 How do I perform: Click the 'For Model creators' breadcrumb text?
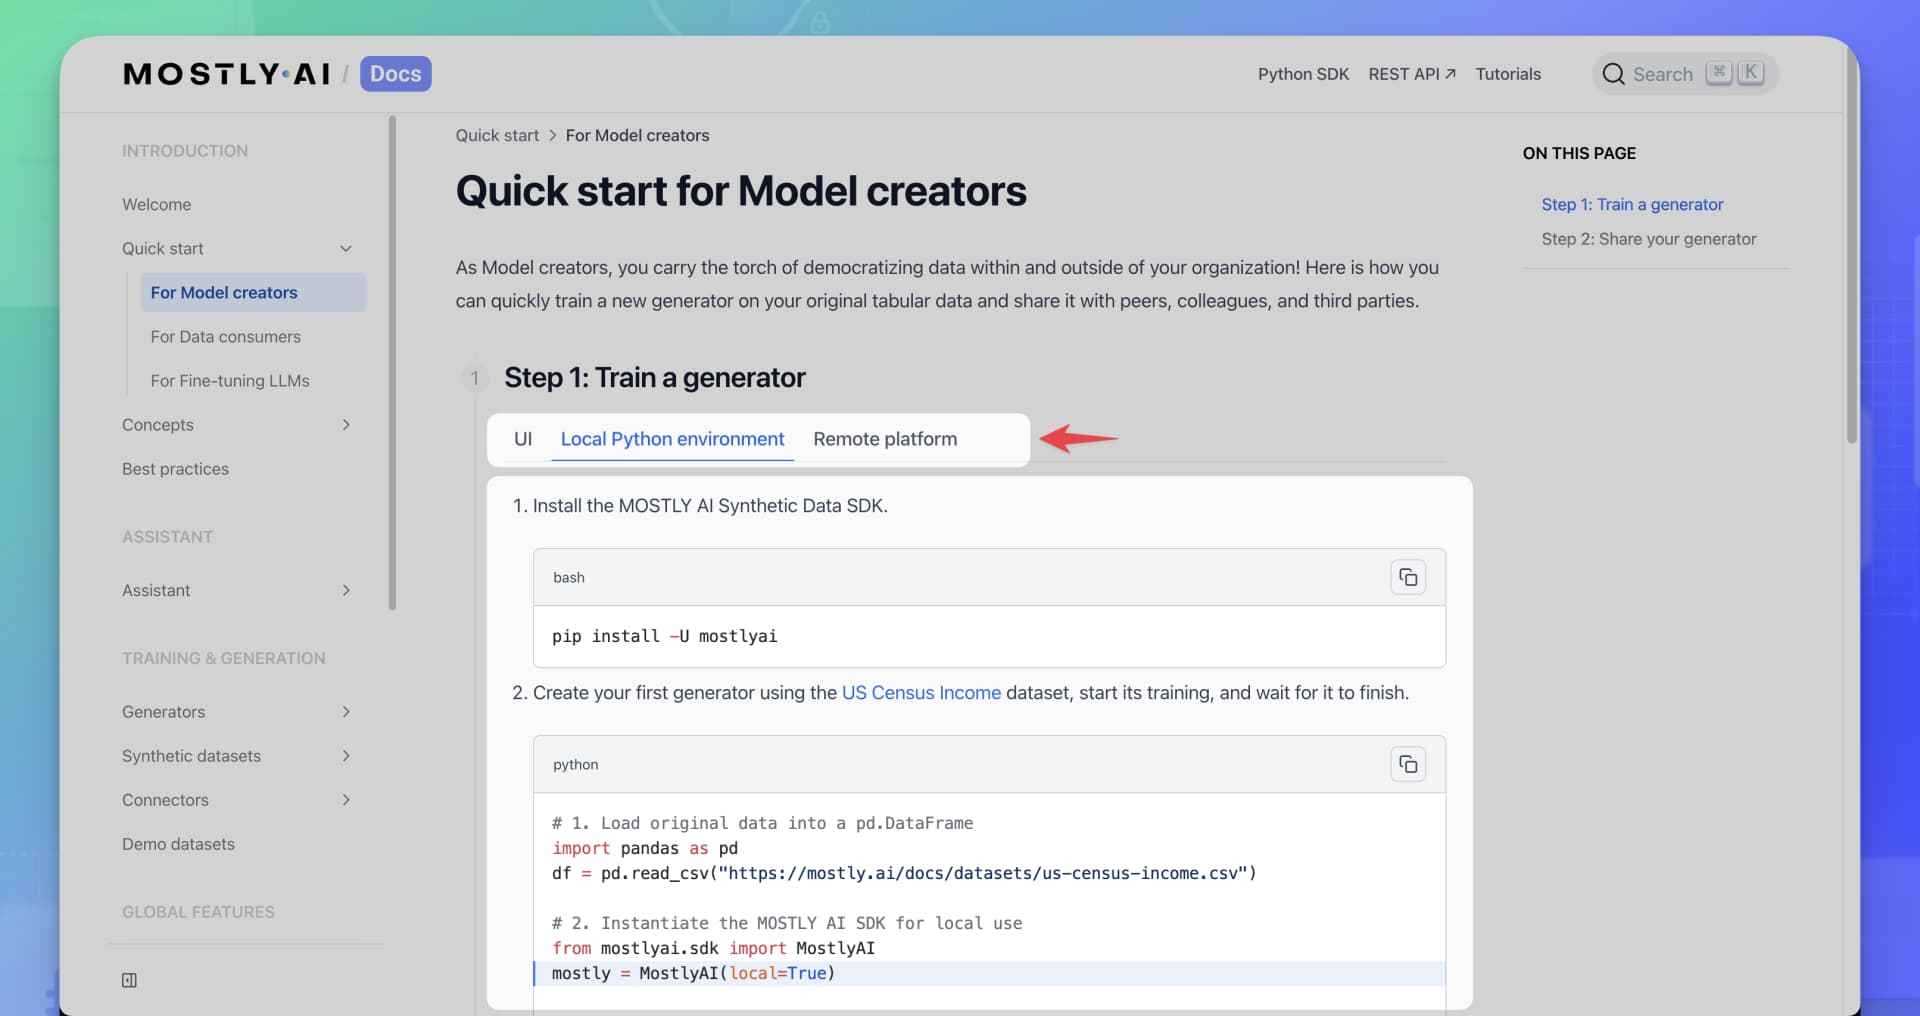pyautogui.click(x=637, y=135)
